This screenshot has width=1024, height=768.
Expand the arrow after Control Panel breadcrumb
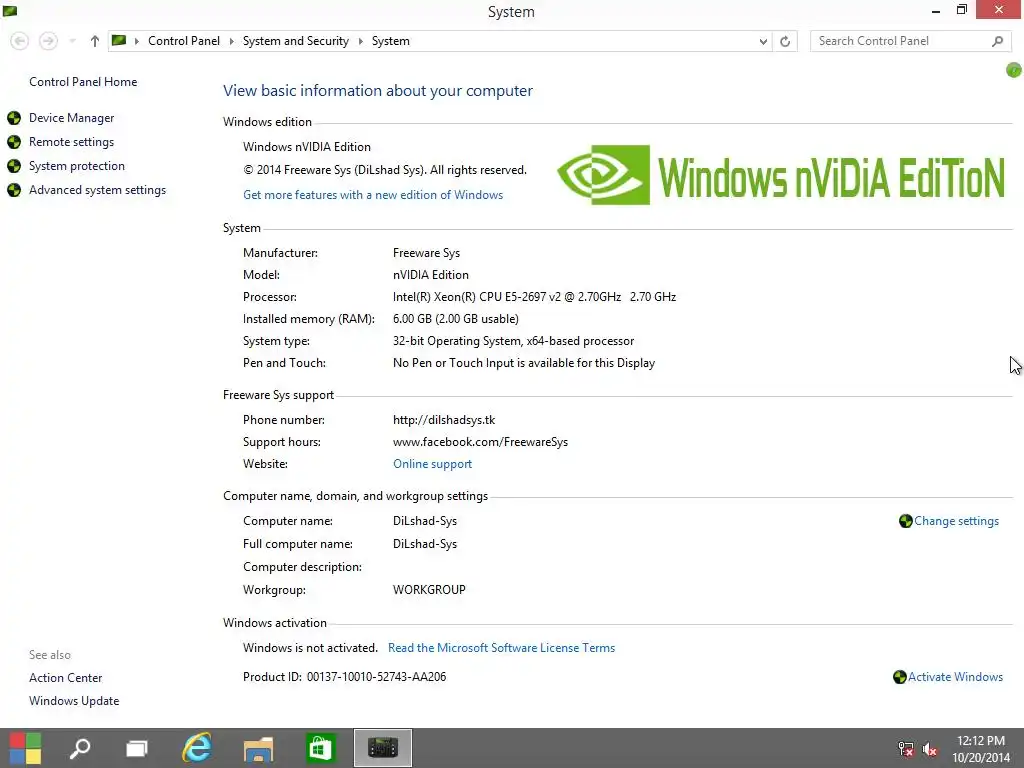[231, 41]
